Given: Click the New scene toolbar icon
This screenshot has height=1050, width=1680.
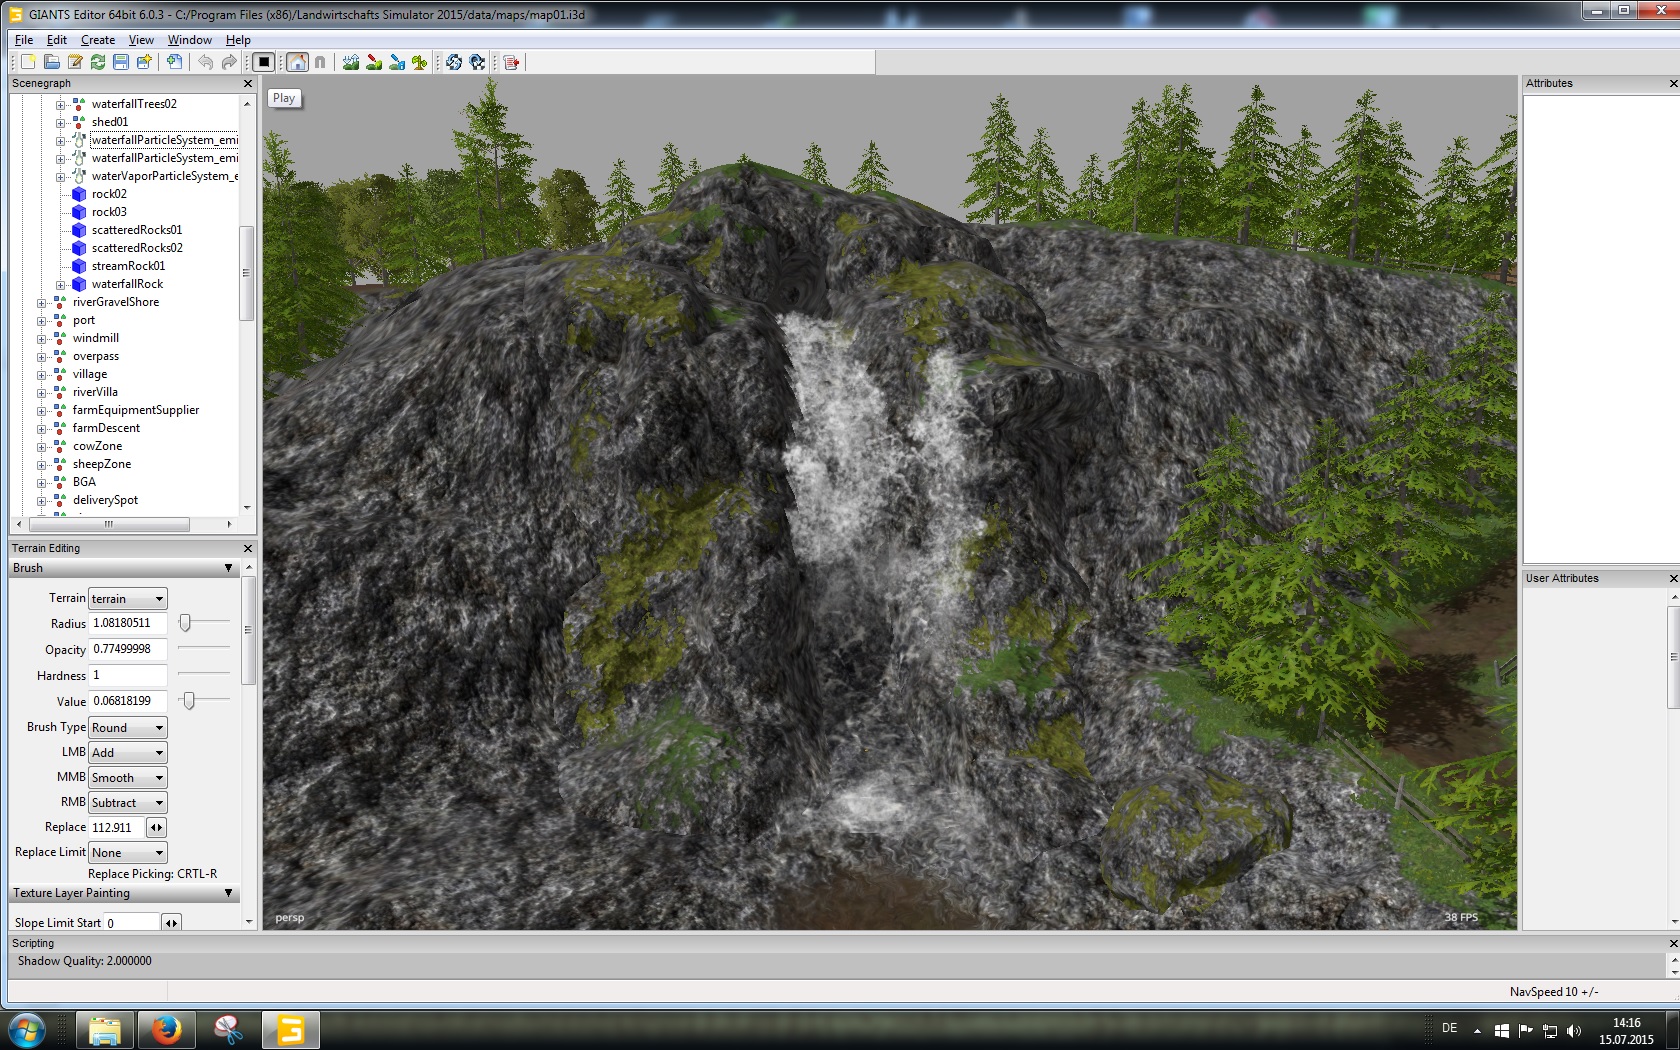Looking at the screenshot, I should 28,62.
